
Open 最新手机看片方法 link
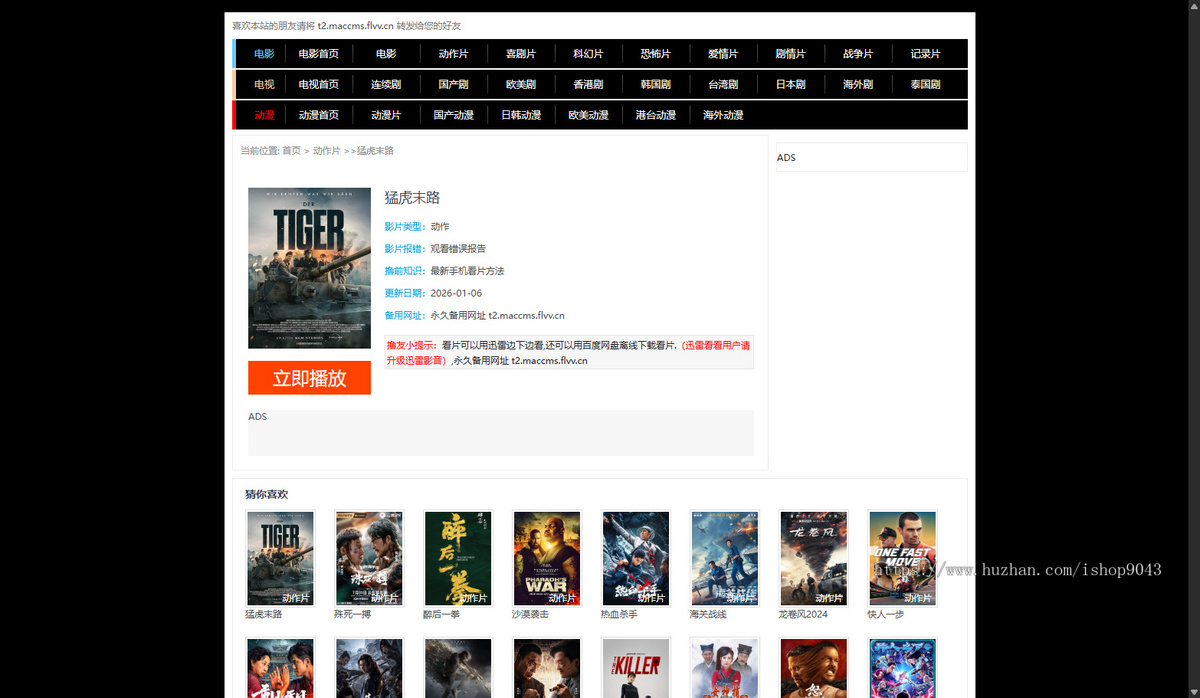coord(467,271)
